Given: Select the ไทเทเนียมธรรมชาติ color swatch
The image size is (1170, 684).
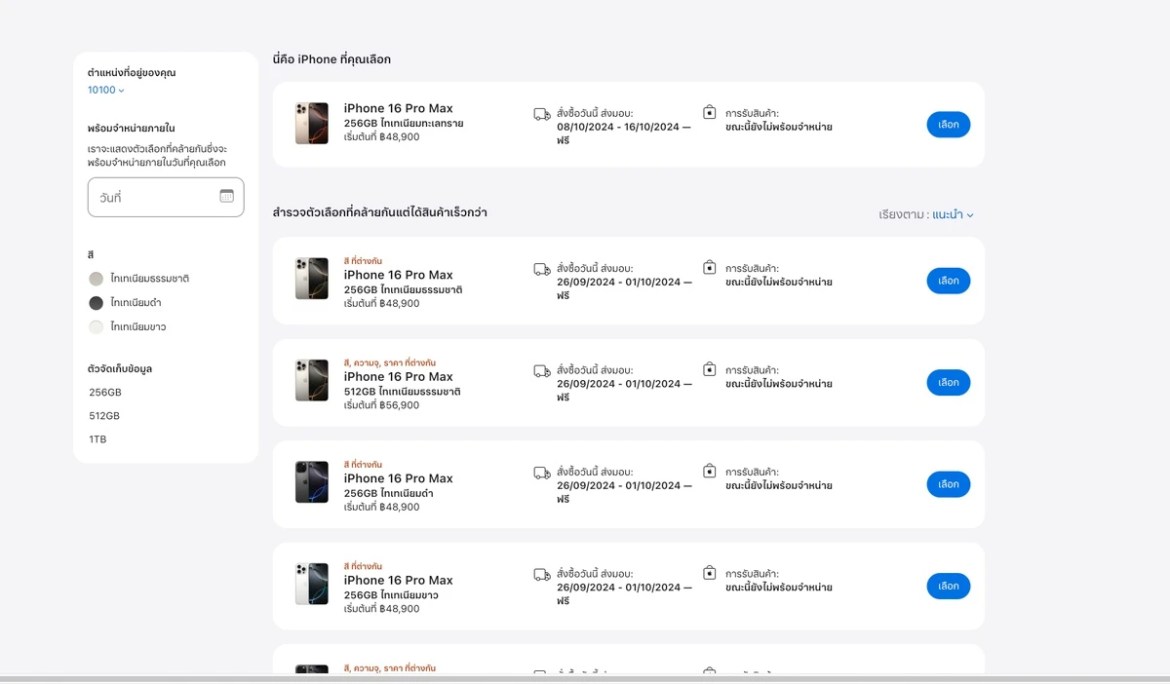Looking at the screenshot, I should click(x=96, y=279).
